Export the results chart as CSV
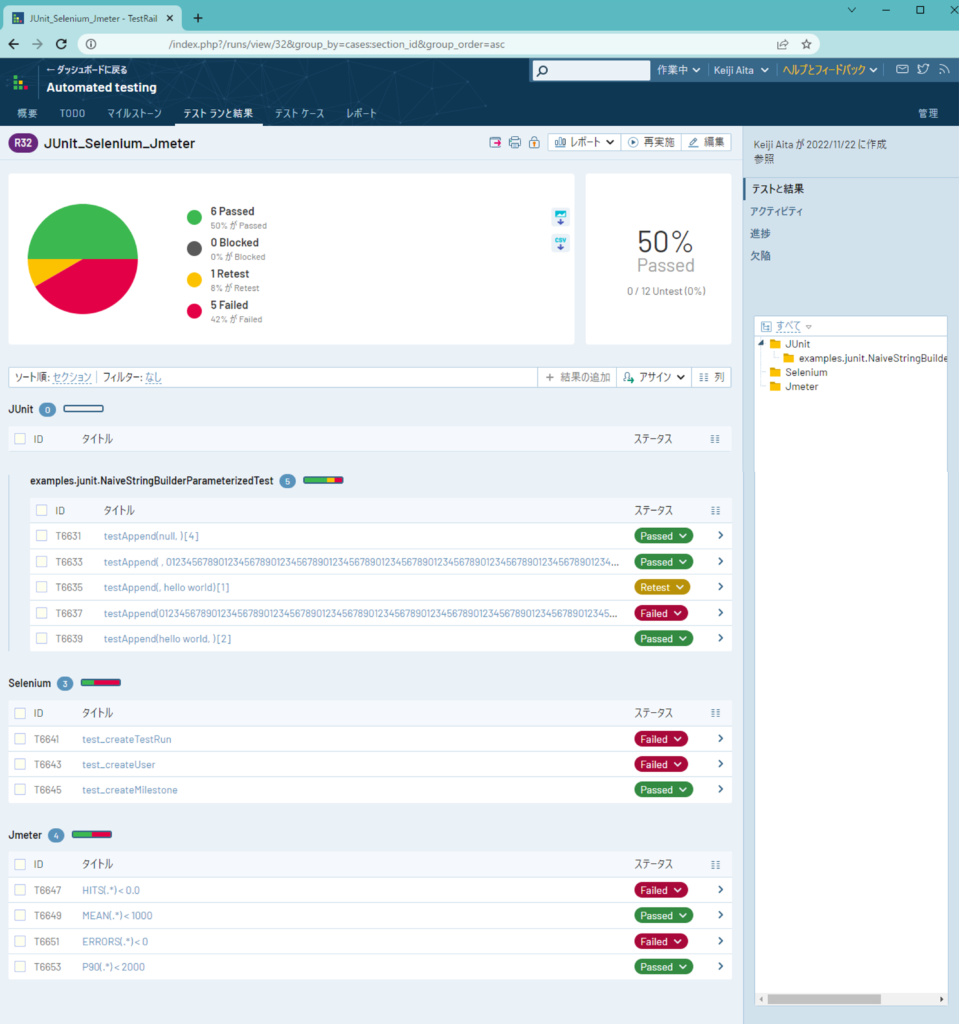959x1024 pixels. pyautogui.click(x=560, y=242)
